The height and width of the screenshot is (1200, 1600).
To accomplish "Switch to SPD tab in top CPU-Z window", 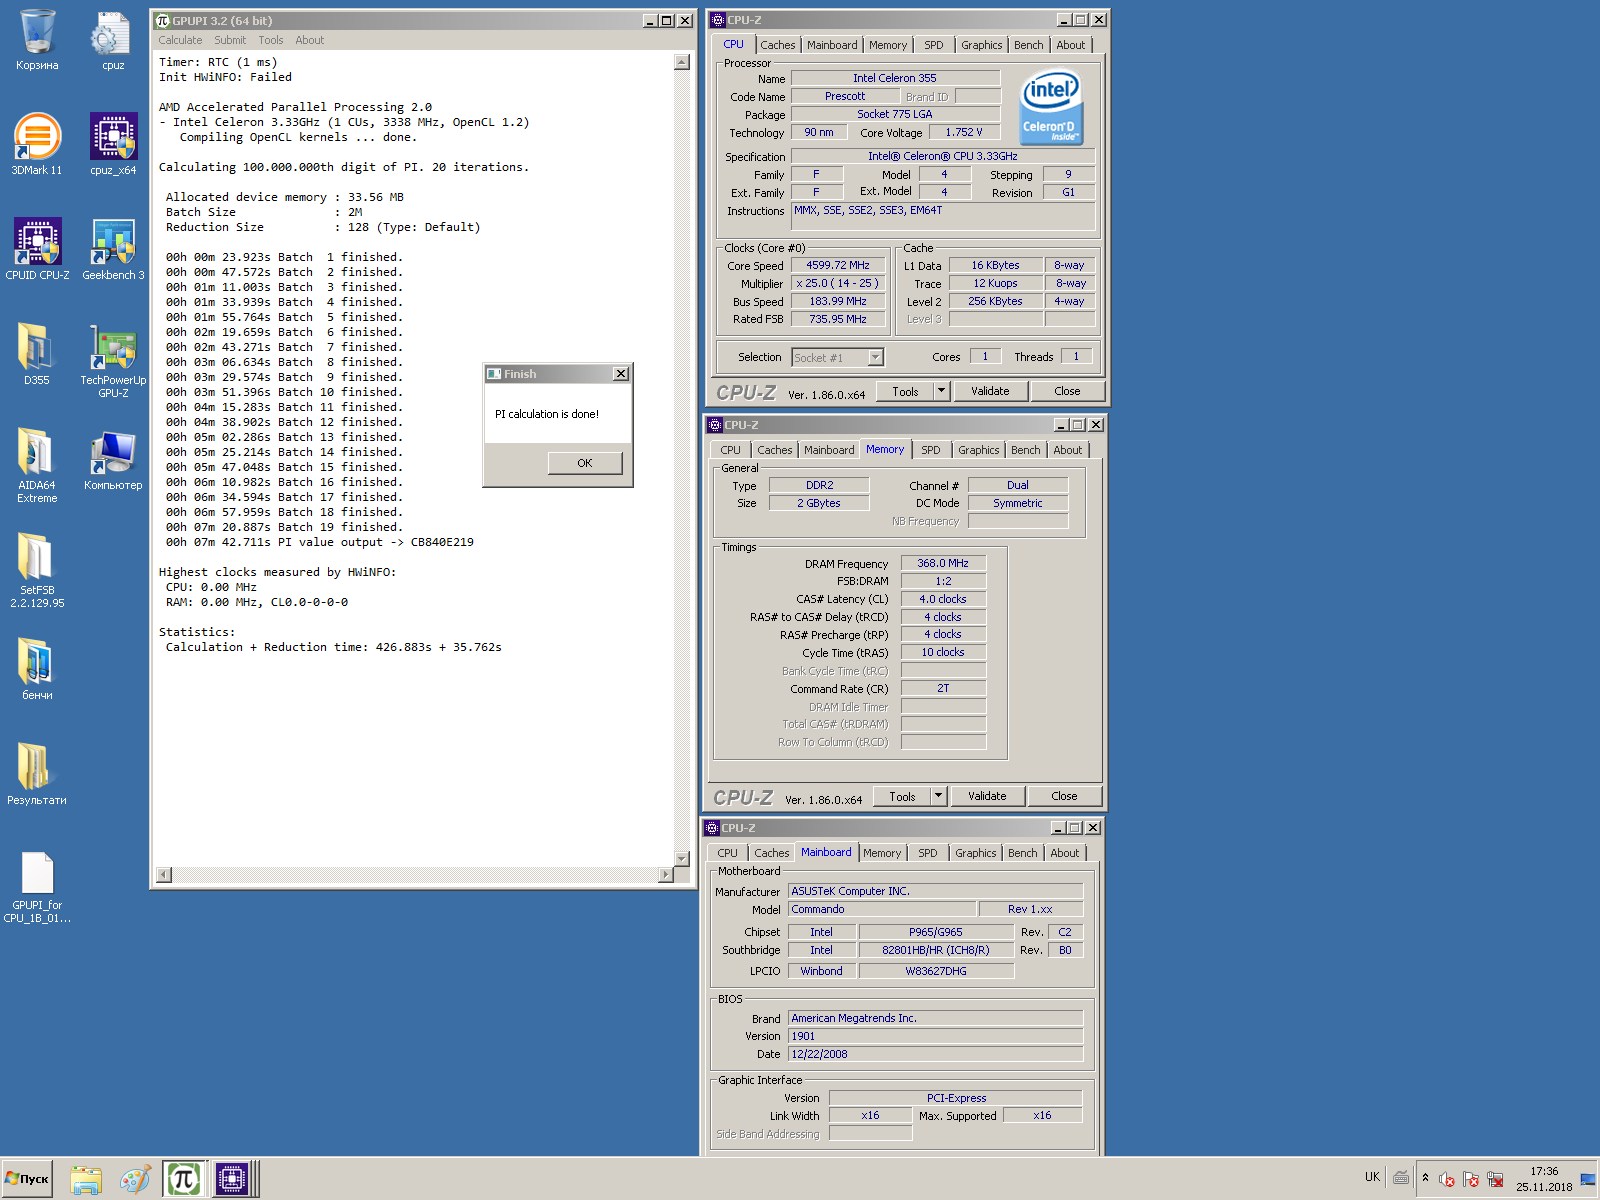I will (934, 45).
